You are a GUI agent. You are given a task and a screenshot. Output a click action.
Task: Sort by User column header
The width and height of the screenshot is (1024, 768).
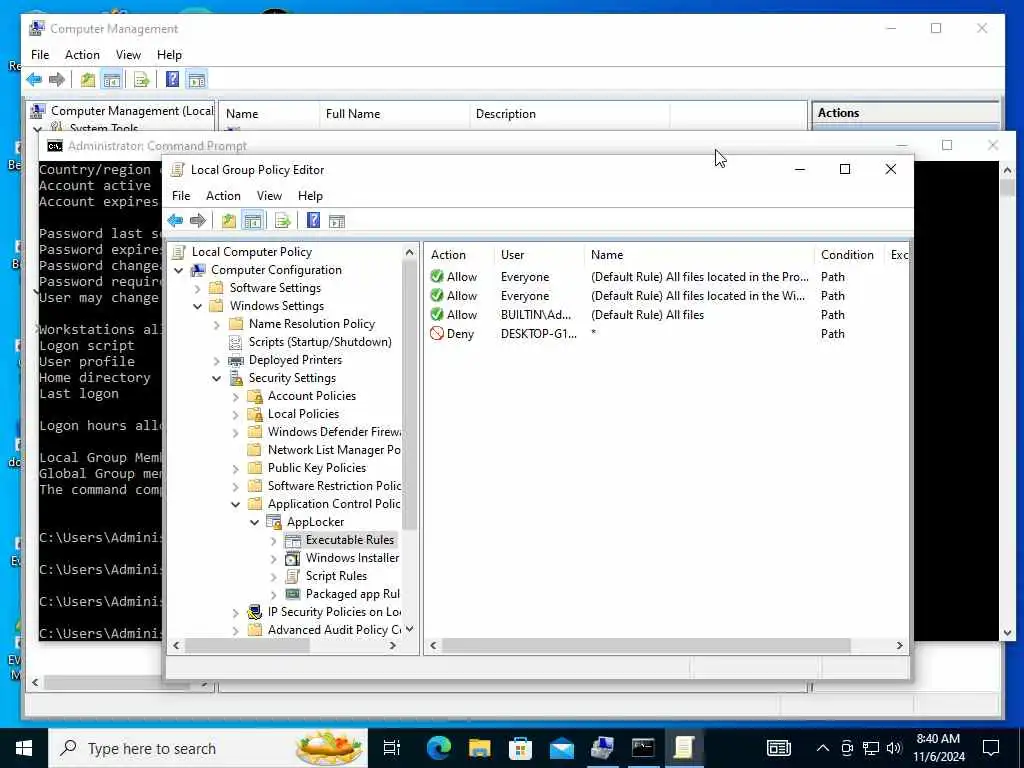539,255
